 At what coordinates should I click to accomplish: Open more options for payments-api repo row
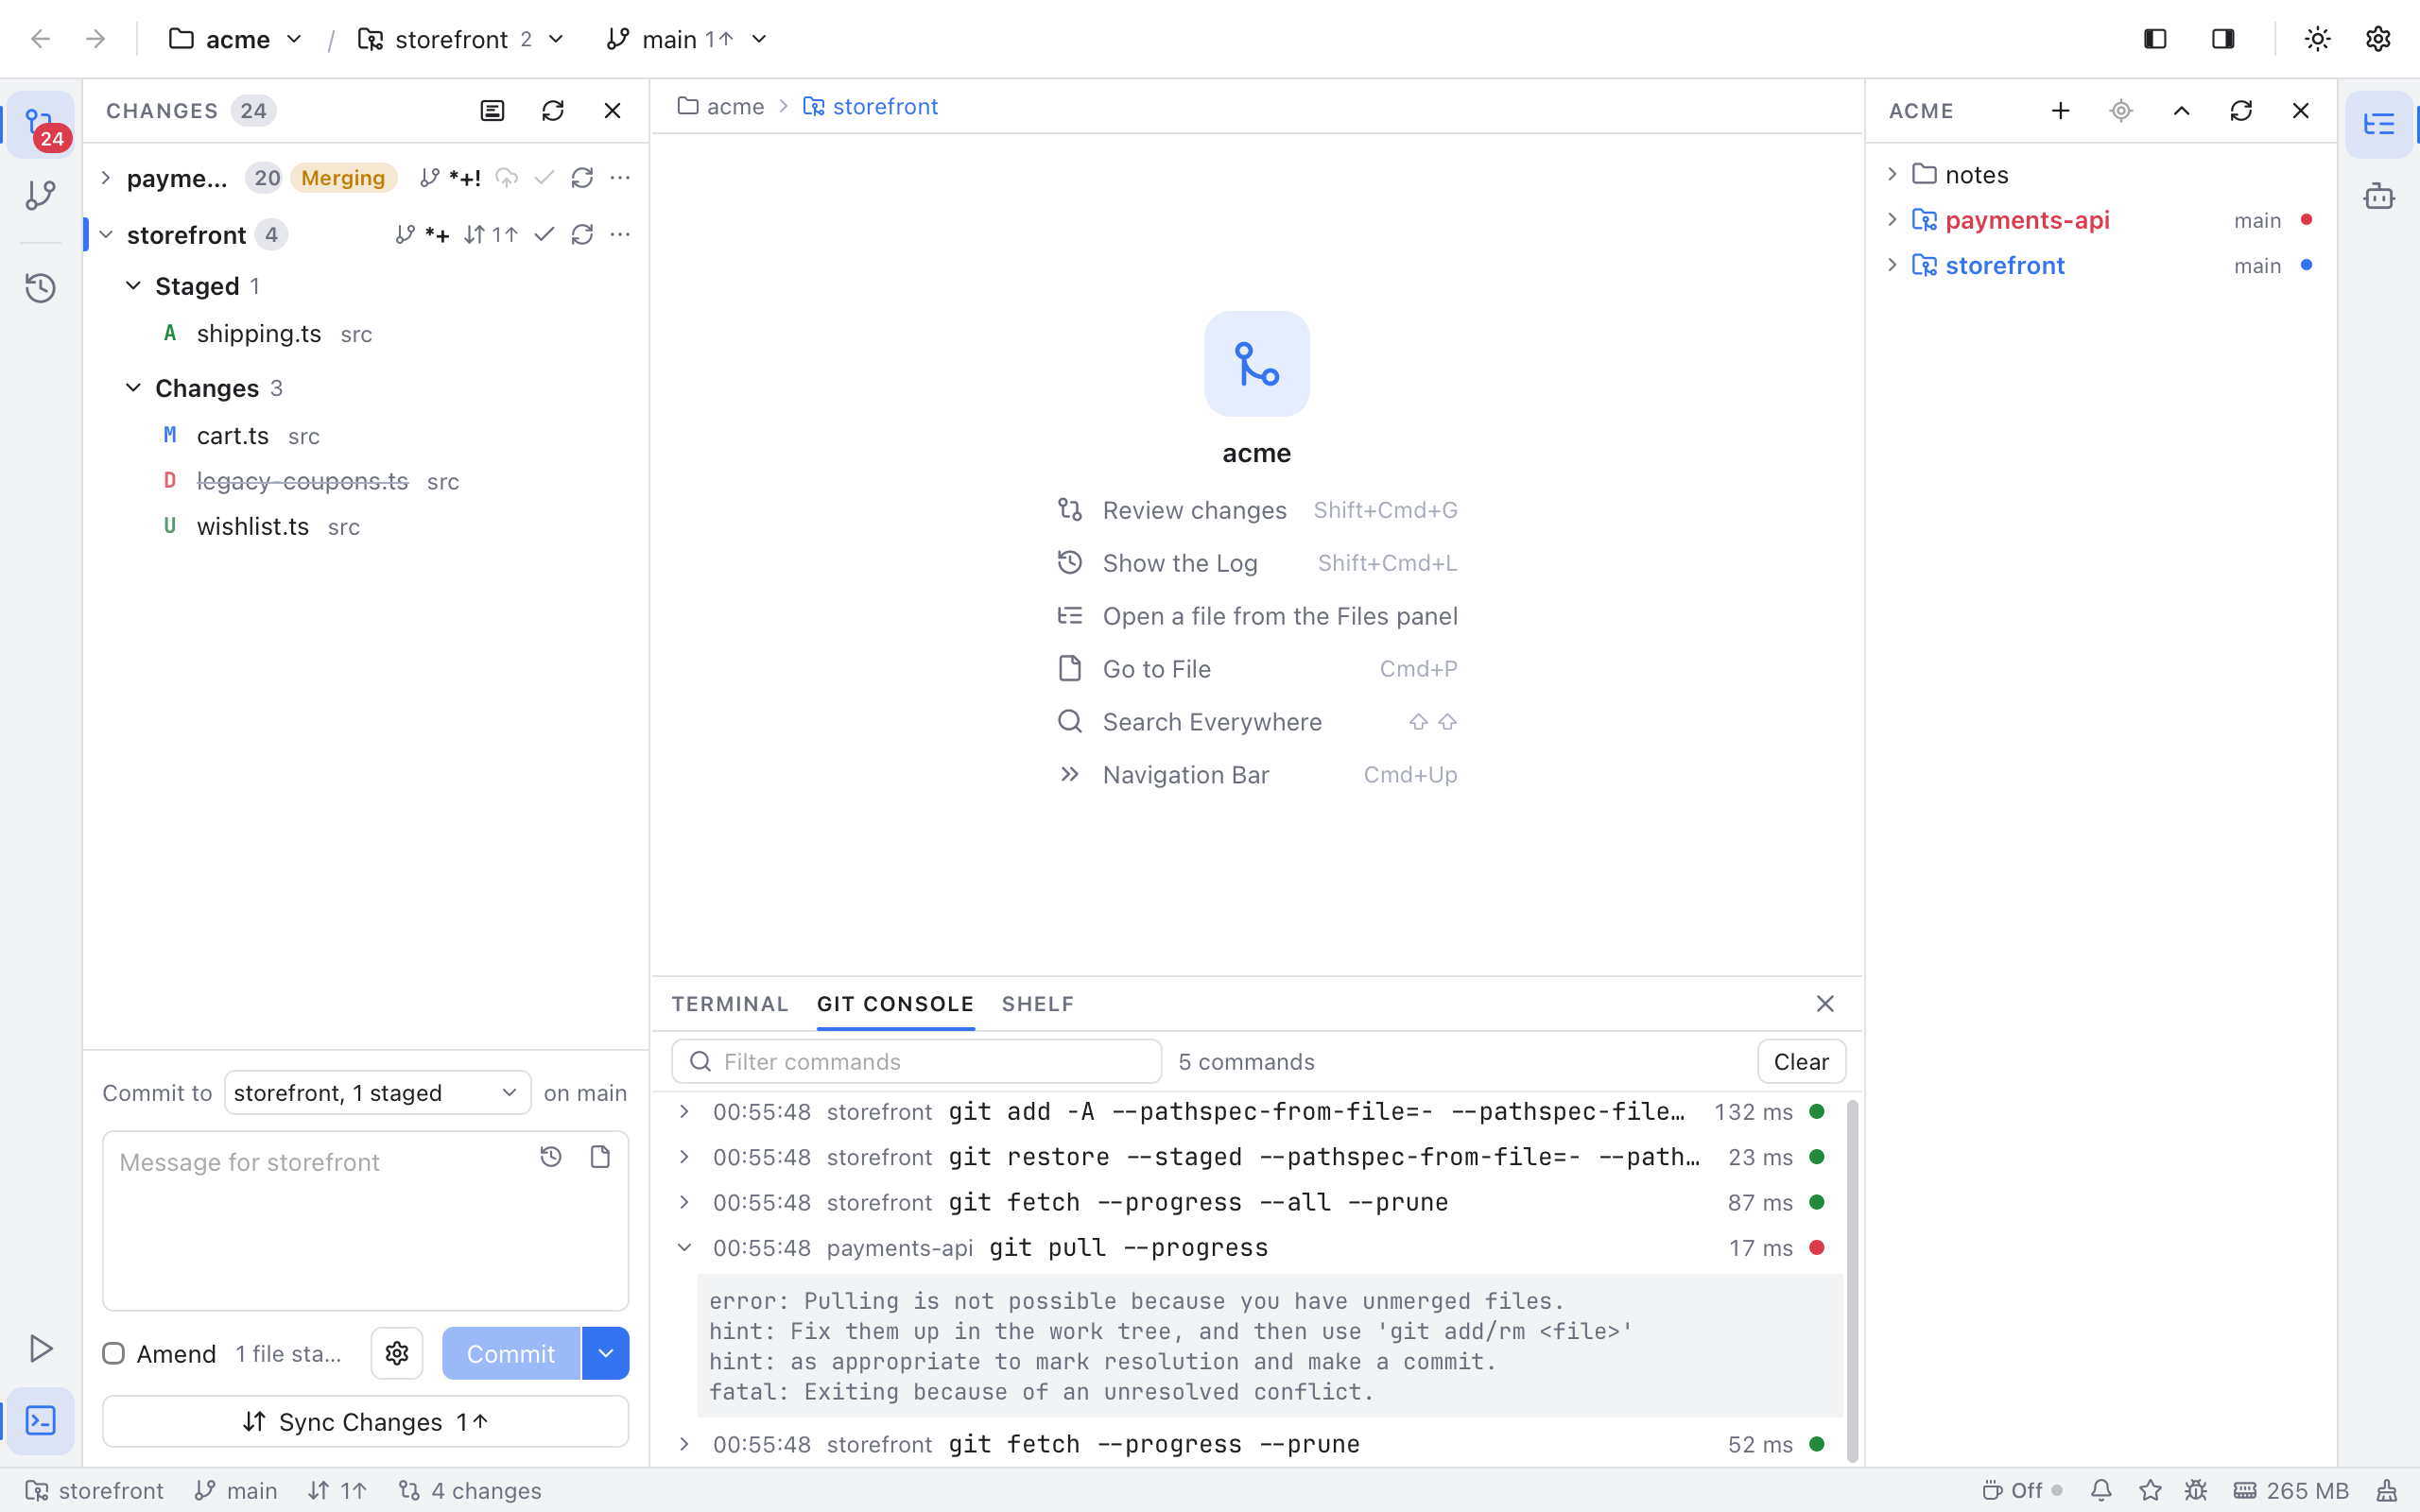click(x=620, y=178)
